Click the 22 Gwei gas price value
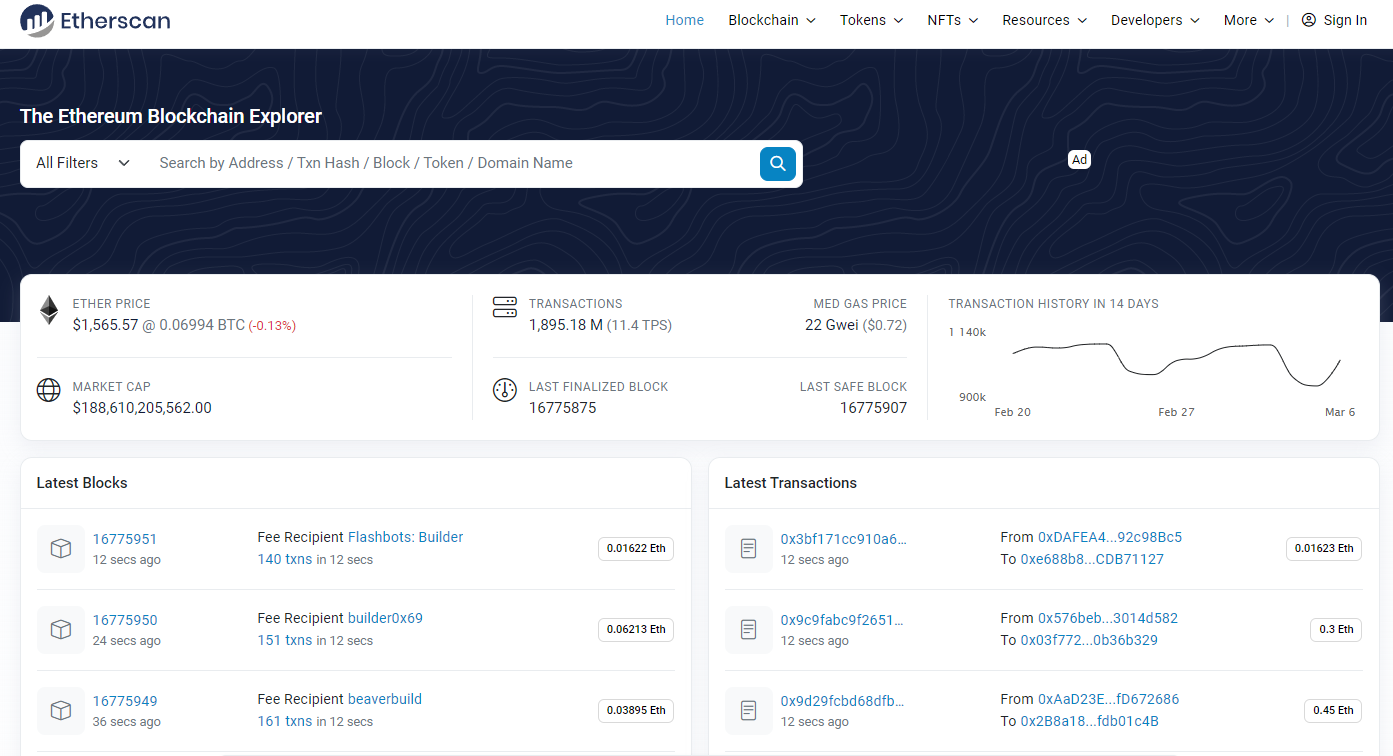The width and height of the screenshot is (1393, 756). 831,325
